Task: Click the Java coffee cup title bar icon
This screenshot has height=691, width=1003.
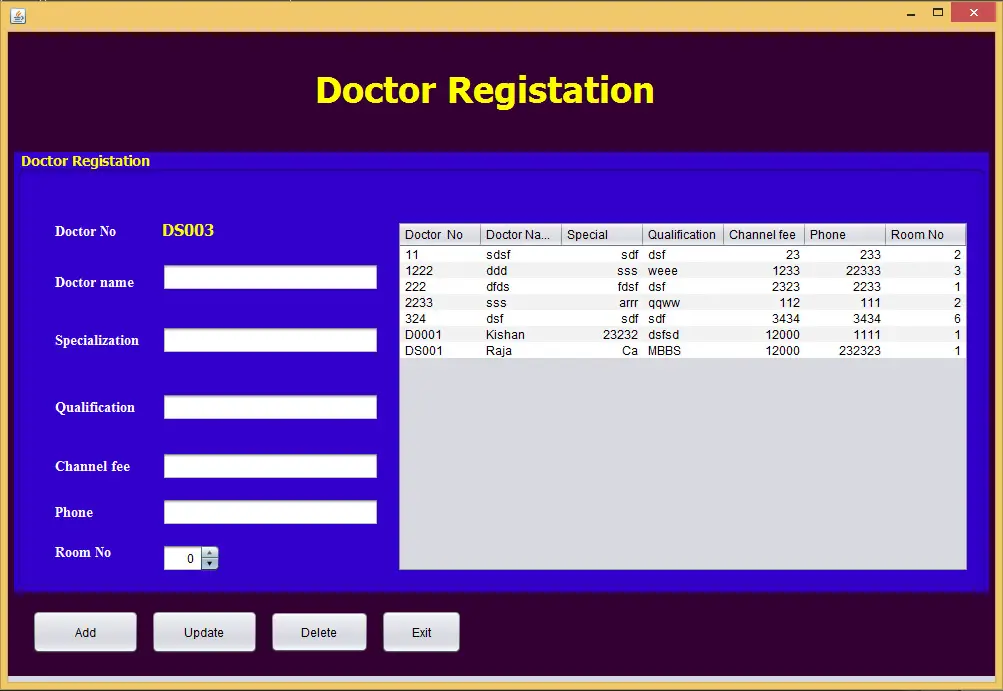Action: pyautogui.click(x=17, y=16)
